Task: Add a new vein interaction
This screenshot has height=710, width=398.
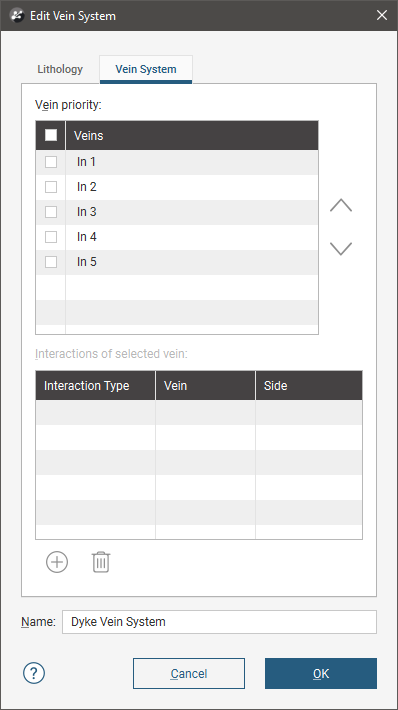Action: pyautogui.click(x=57, y=562)
